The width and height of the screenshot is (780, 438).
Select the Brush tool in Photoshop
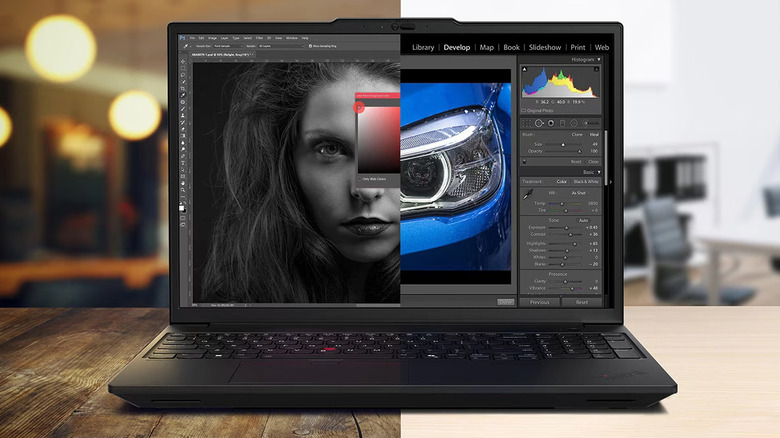(x=183, y=109)
